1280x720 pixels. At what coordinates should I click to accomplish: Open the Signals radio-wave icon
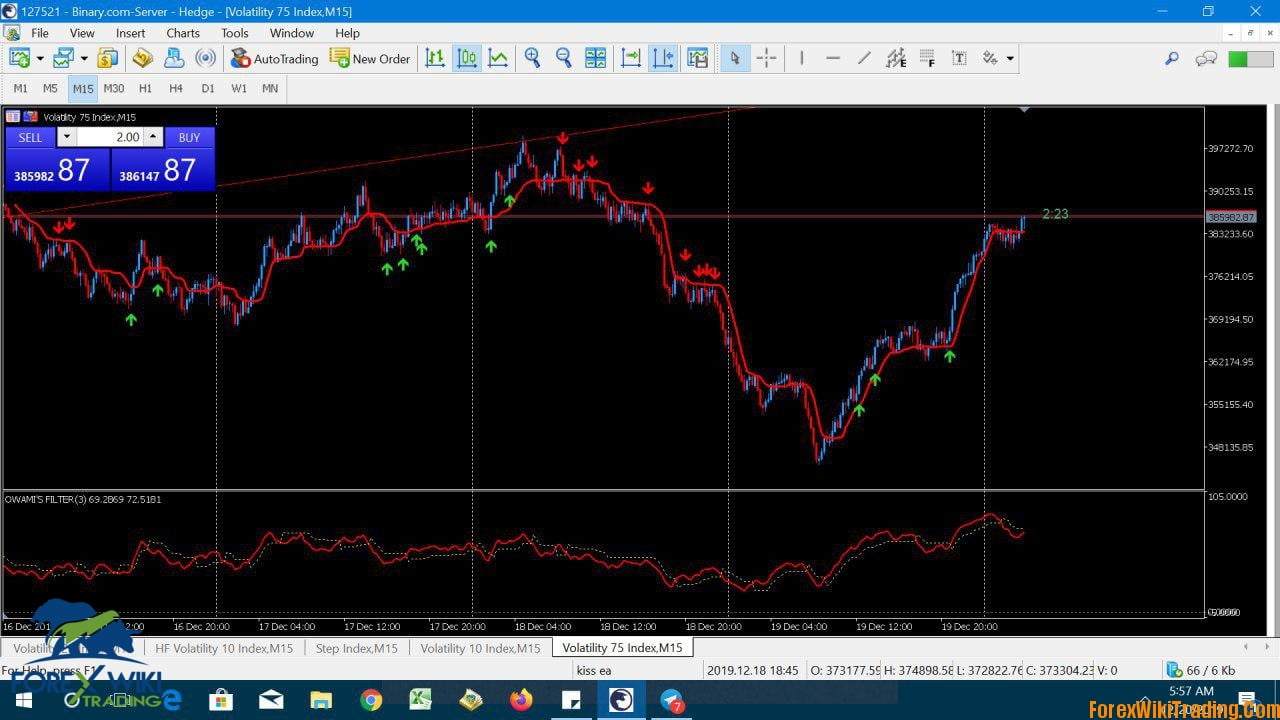click(206, 58)
